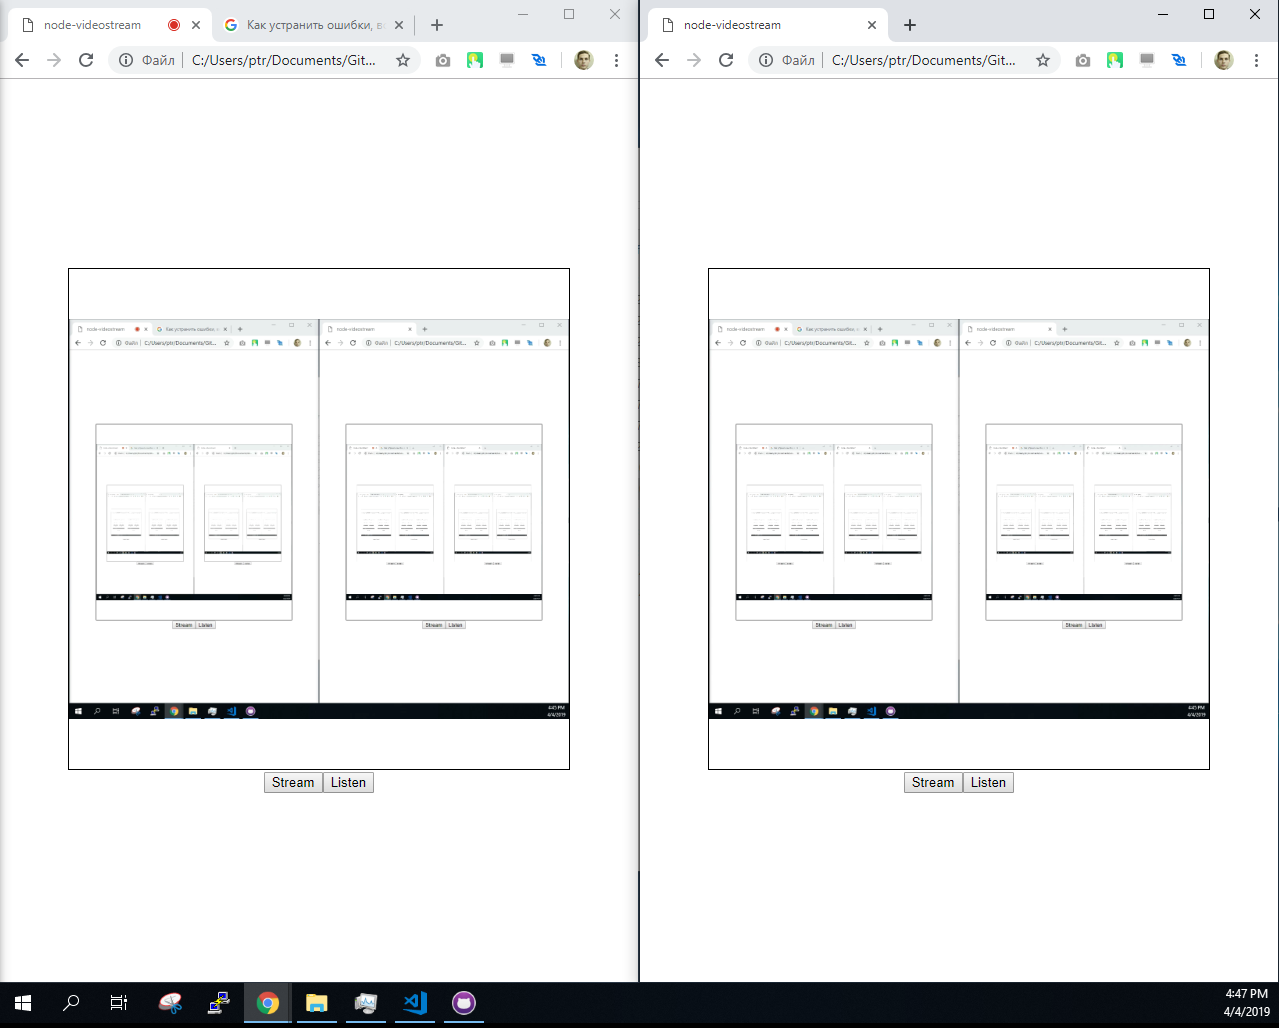Viewport: 1280px width, 1028px height.
Task: Click the Listen button in left window
Action: click(x=348, y=783)
